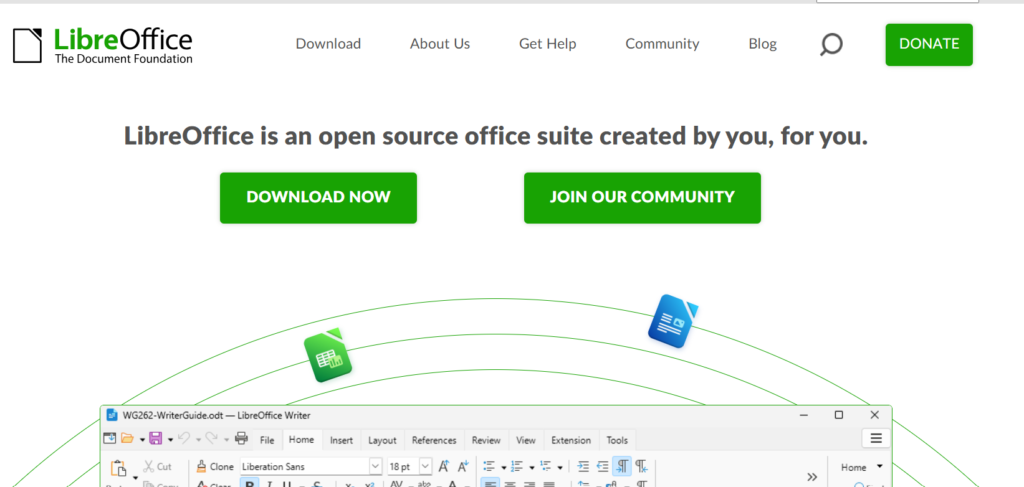Switch to the View tab
The height and width of the screenshot is (487, 1024).
pos(526,440)
